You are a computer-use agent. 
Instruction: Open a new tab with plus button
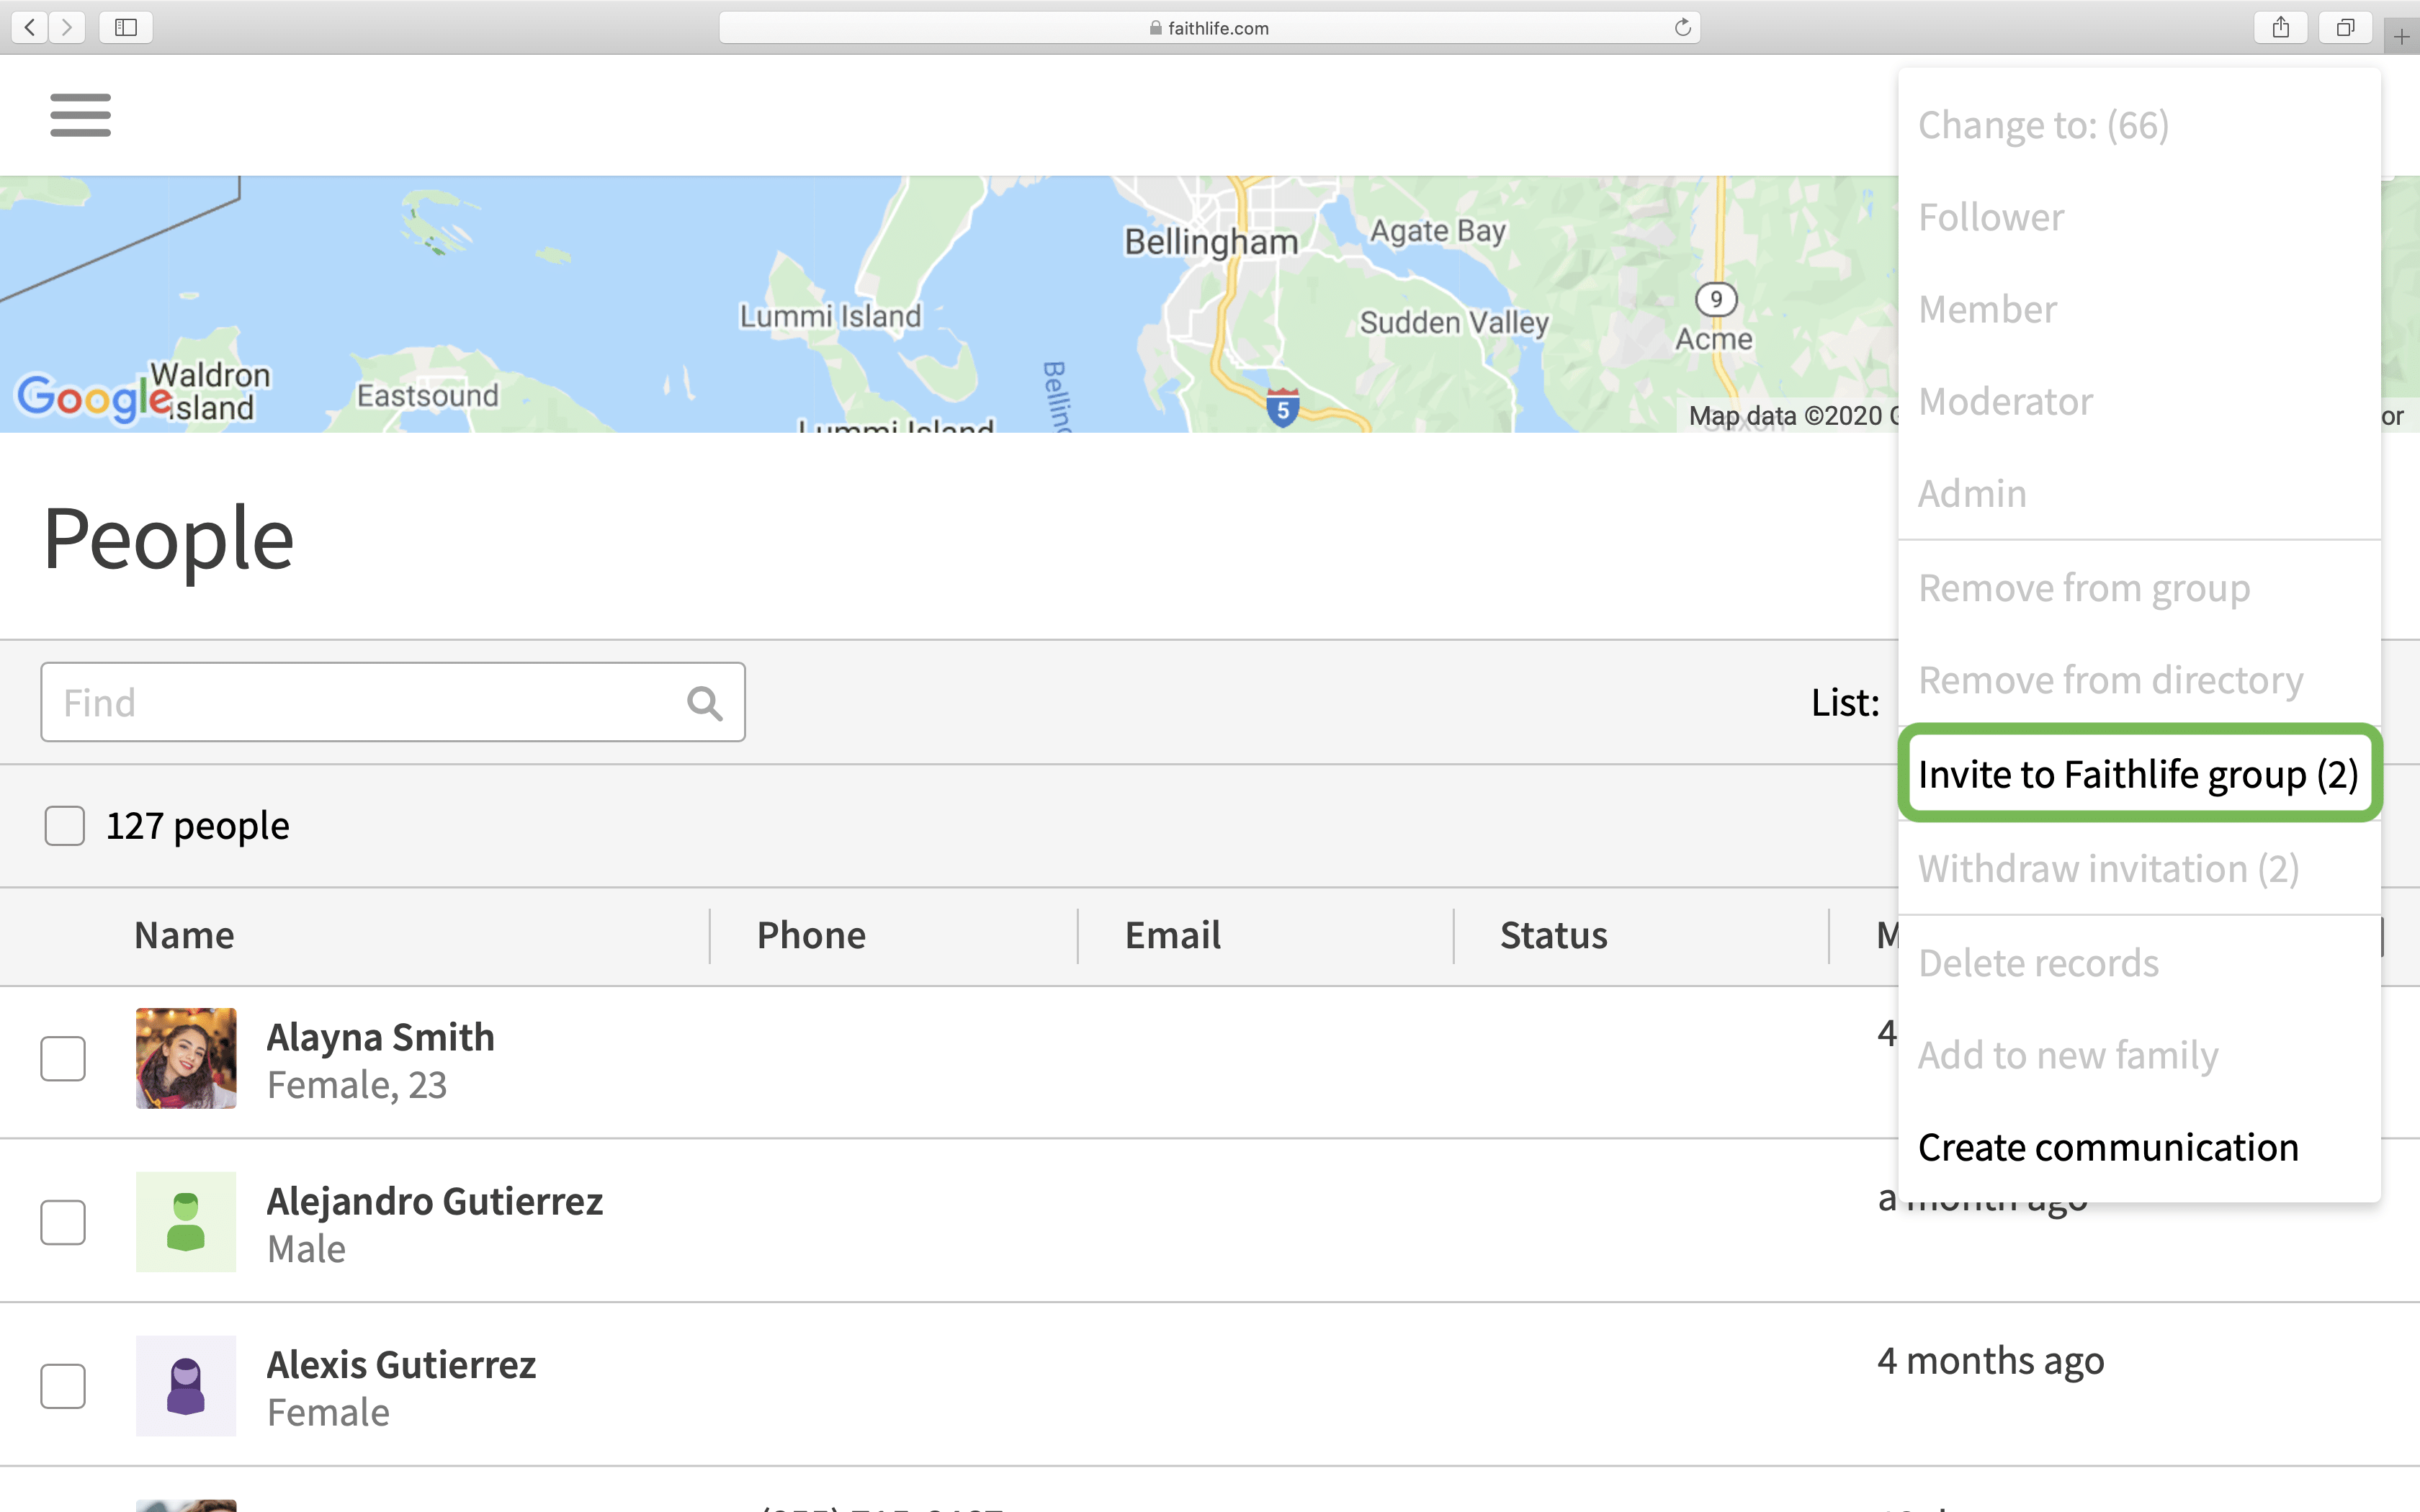coord(2401,37)
